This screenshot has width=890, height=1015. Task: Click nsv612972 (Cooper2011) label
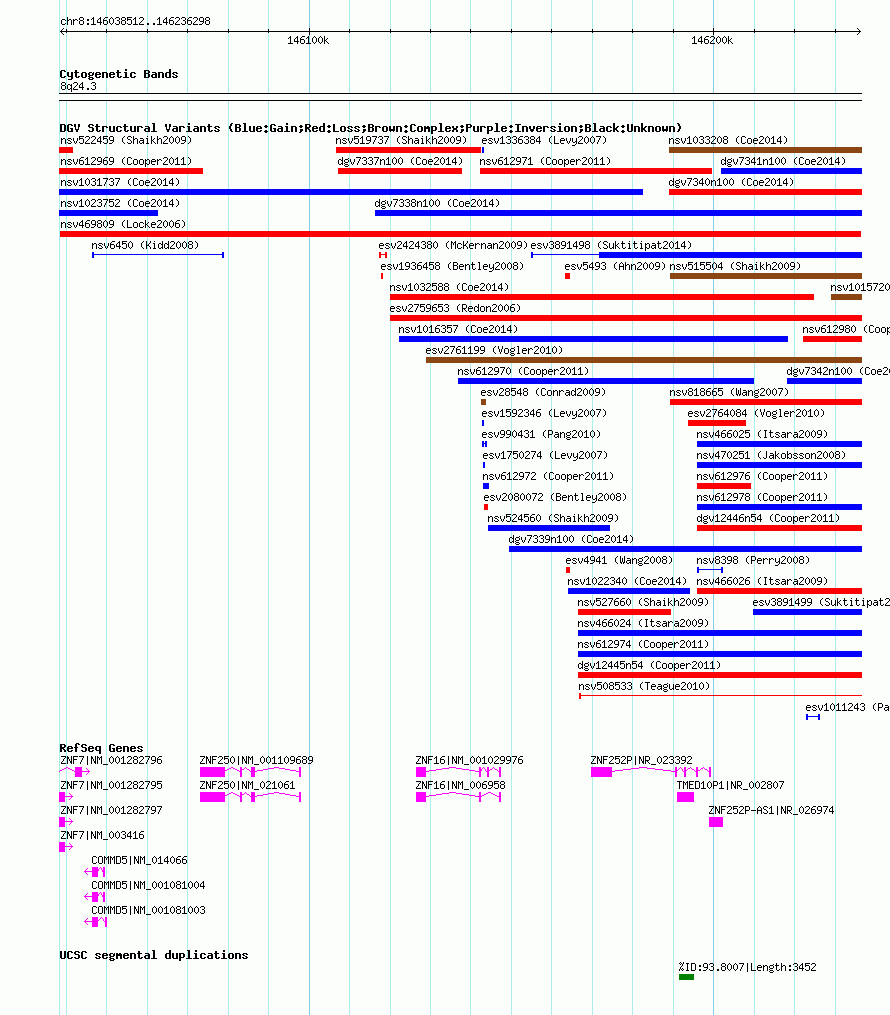coord(548,476)
